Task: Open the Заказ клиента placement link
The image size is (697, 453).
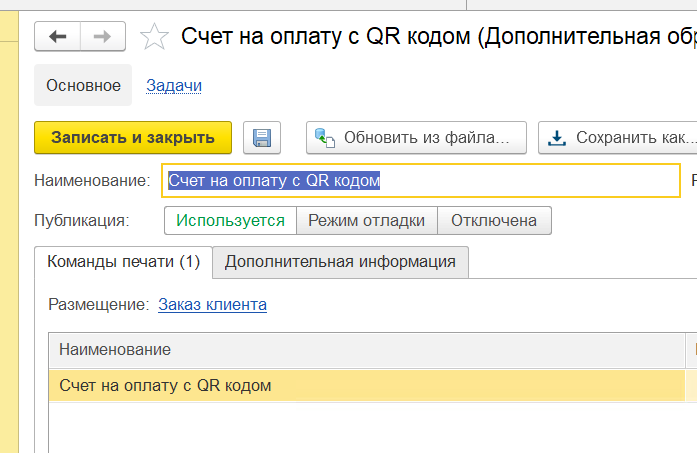Action: point(212,304)
